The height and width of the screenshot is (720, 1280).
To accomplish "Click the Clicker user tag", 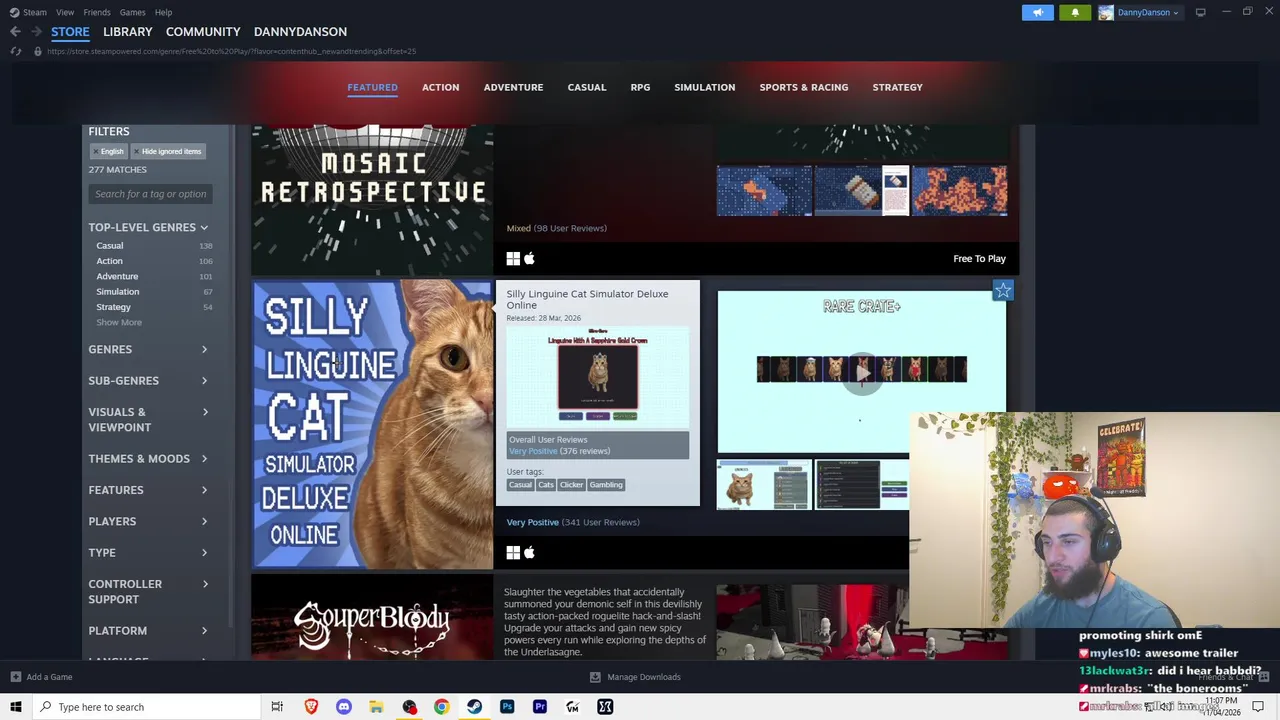I will click(x=571, y=485).
